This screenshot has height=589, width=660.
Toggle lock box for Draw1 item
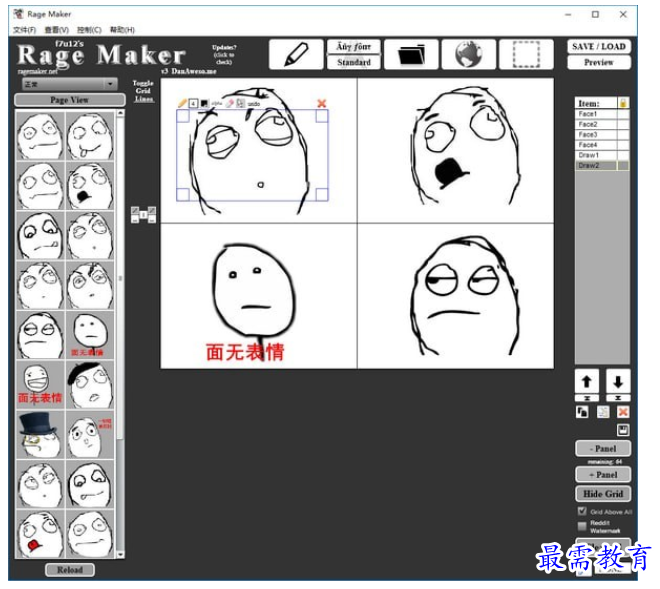[623, 155]
